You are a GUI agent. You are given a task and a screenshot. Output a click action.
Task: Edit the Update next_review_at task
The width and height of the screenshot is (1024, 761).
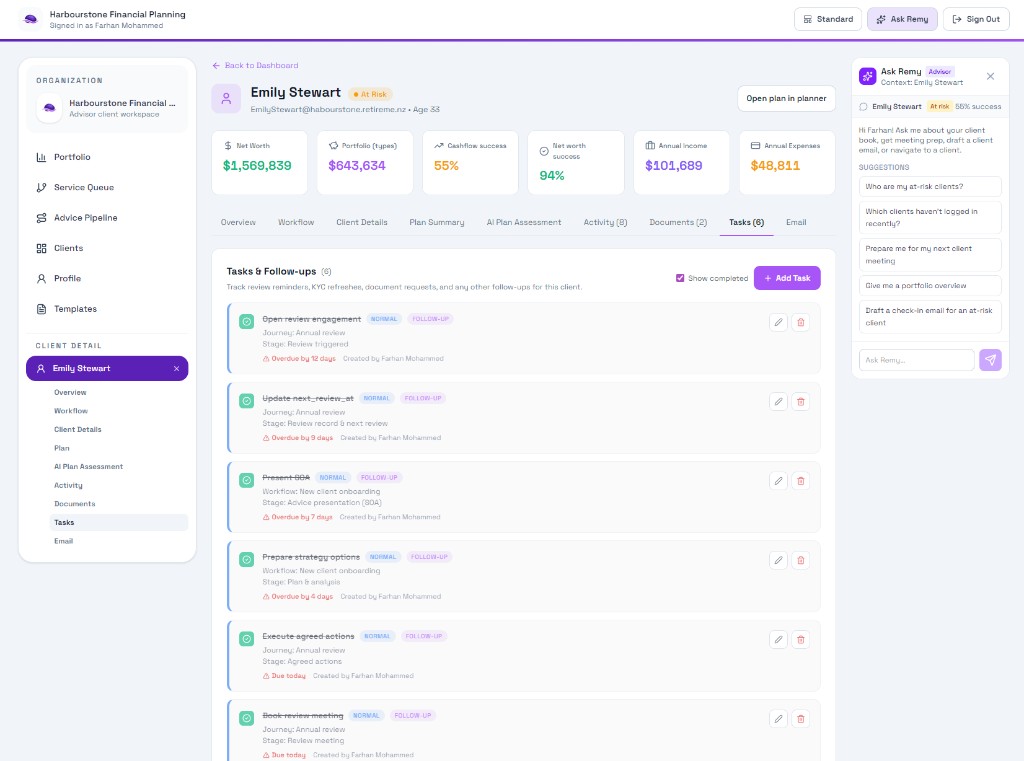(x=778, y=402)
